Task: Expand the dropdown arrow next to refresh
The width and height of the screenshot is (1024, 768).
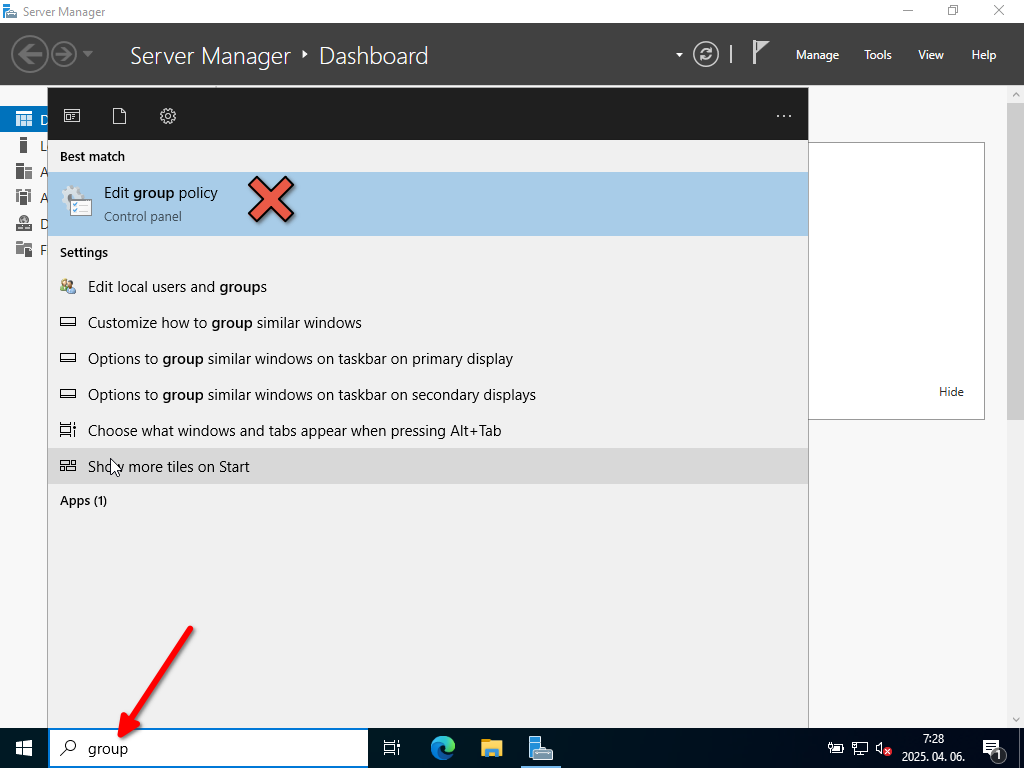Action: click(x=679, y=55)
